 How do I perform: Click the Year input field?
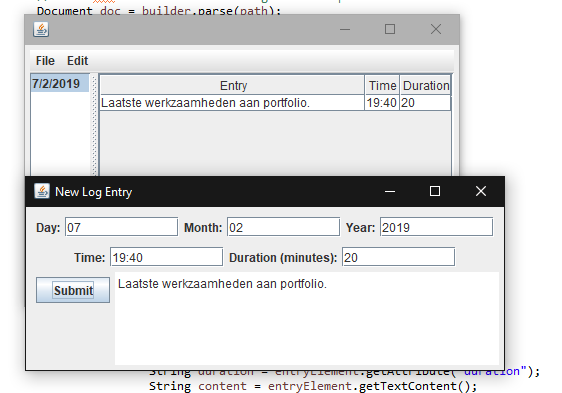[x=437, y=227]
